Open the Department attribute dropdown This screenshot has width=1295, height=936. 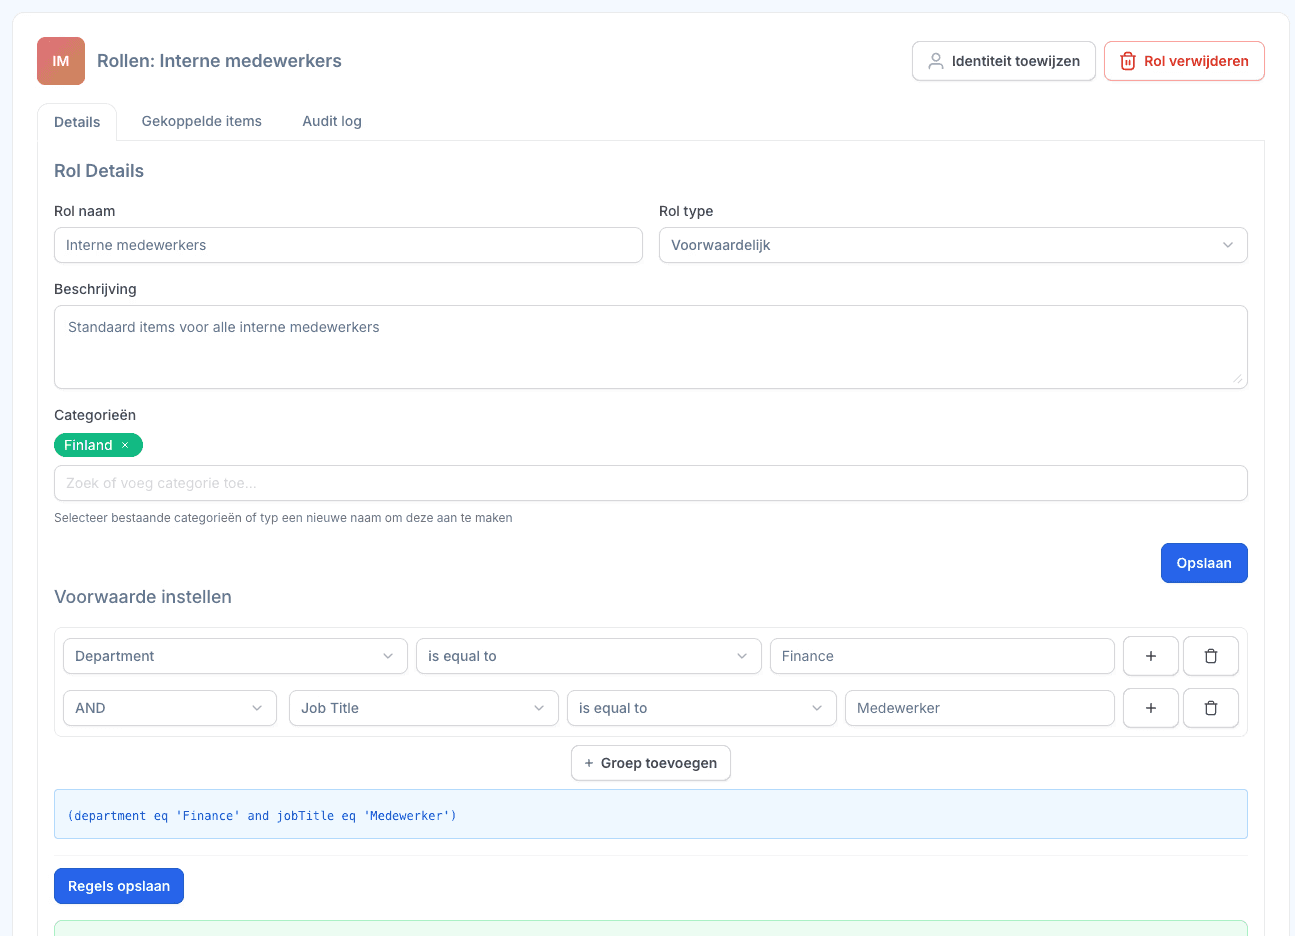[235, 656]
